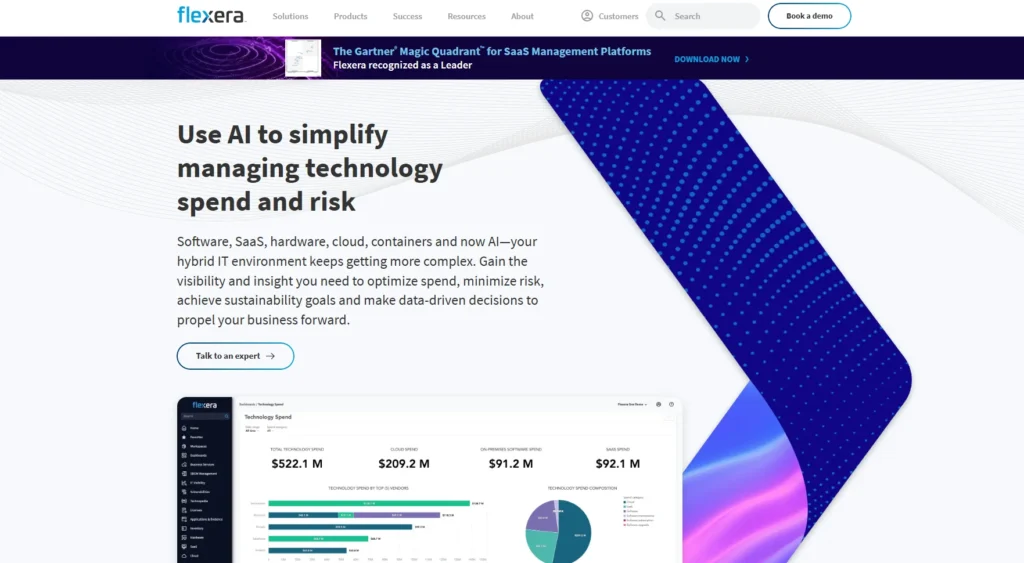Click the Download Now link in the banner
The width and height of the screenshot is (1024, 563).
pos(711,59)
